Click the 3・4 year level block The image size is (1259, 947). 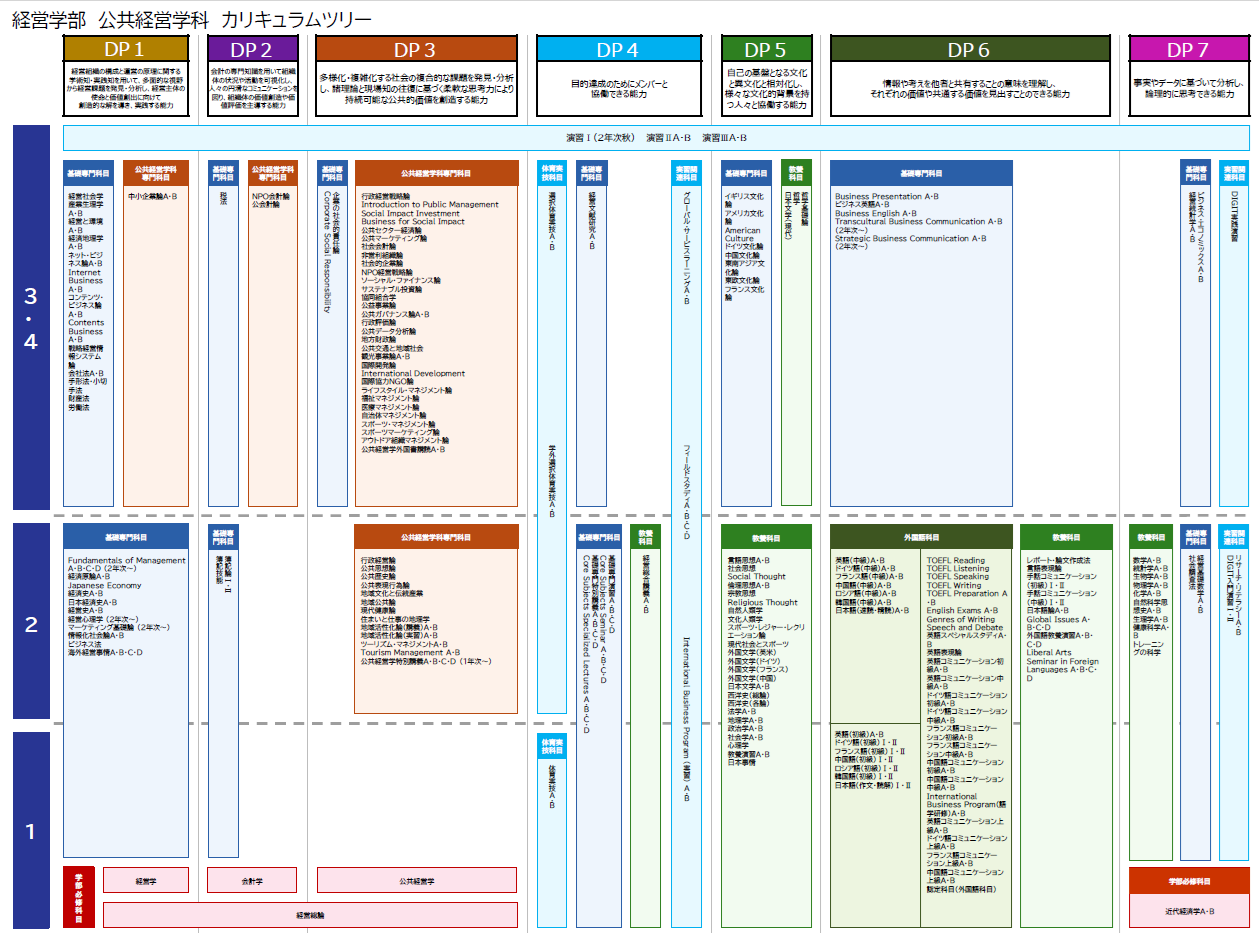tap(31, 318)
